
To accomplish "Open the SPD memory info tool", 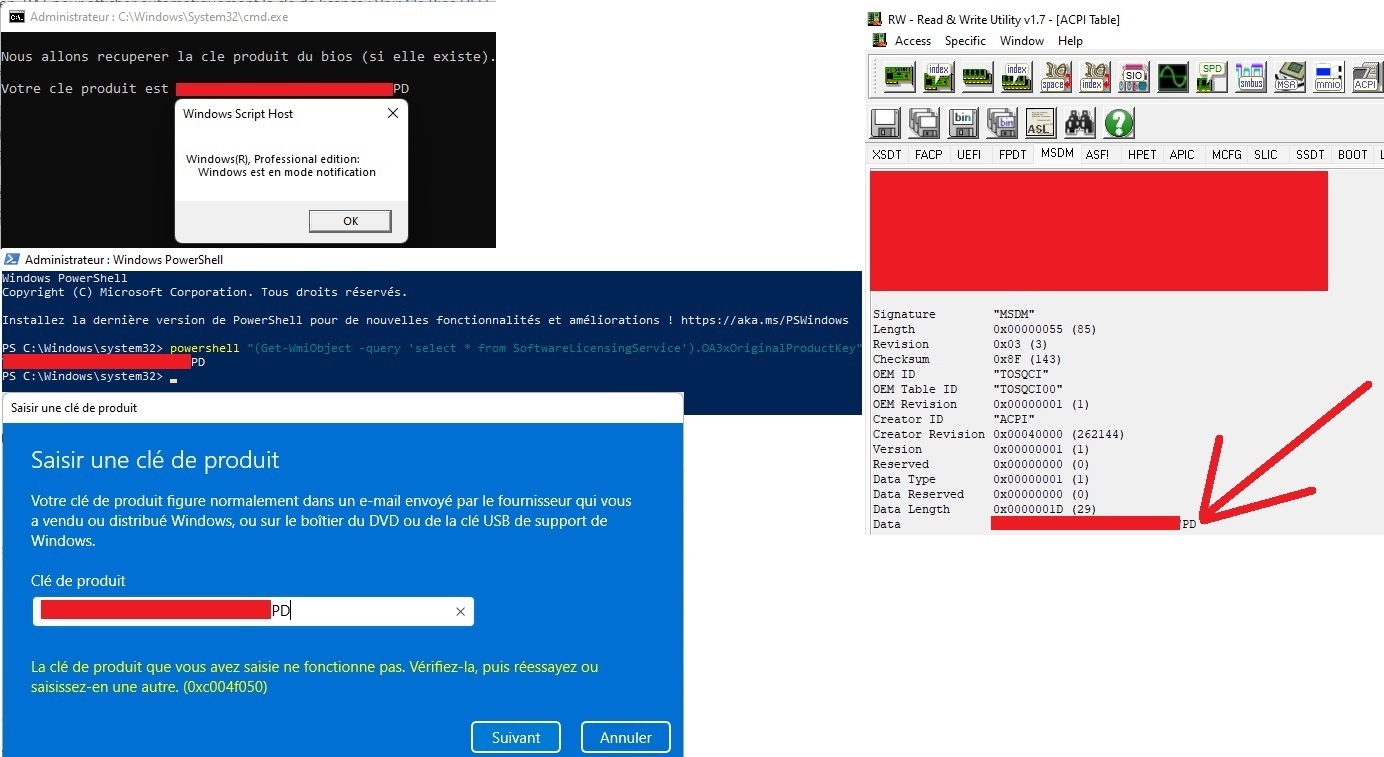I will click(1211, 77).
